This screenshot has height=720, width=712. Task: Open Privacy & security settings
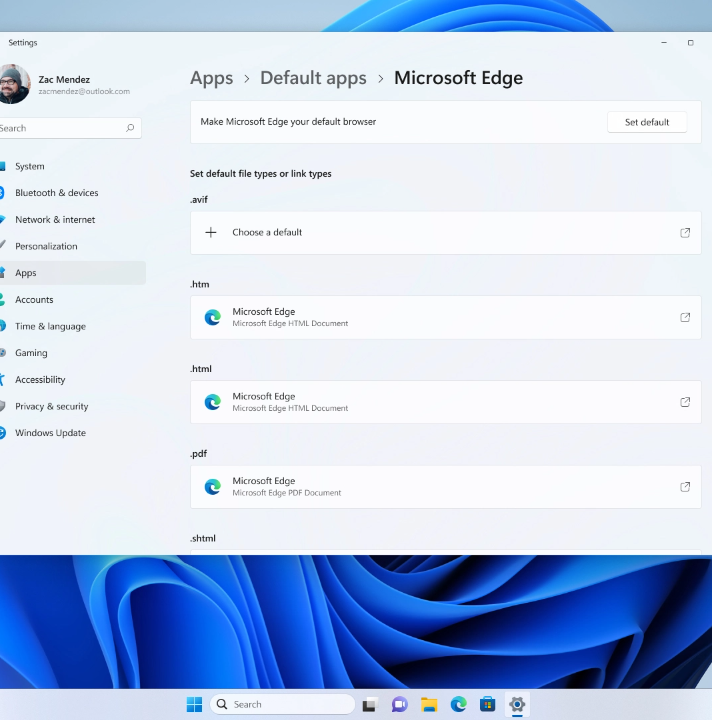point(71,406)
